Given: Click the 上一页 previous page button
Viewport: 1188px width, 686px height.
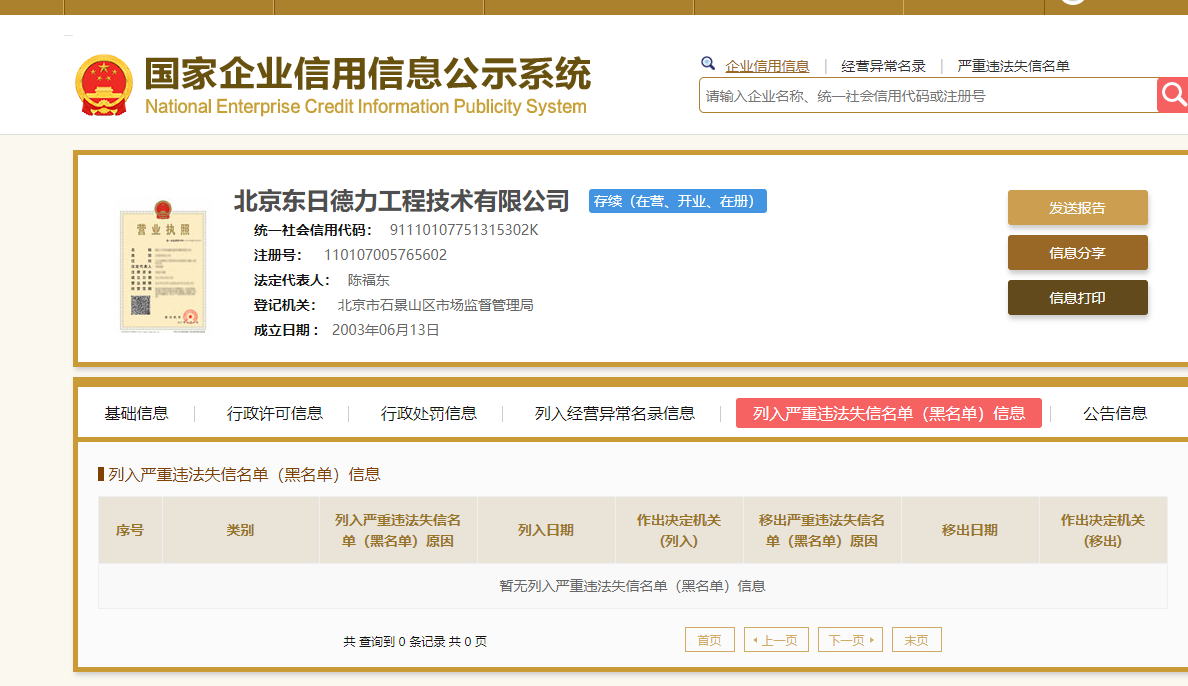Looking at the screenshot, I should (x=777, y=640).
